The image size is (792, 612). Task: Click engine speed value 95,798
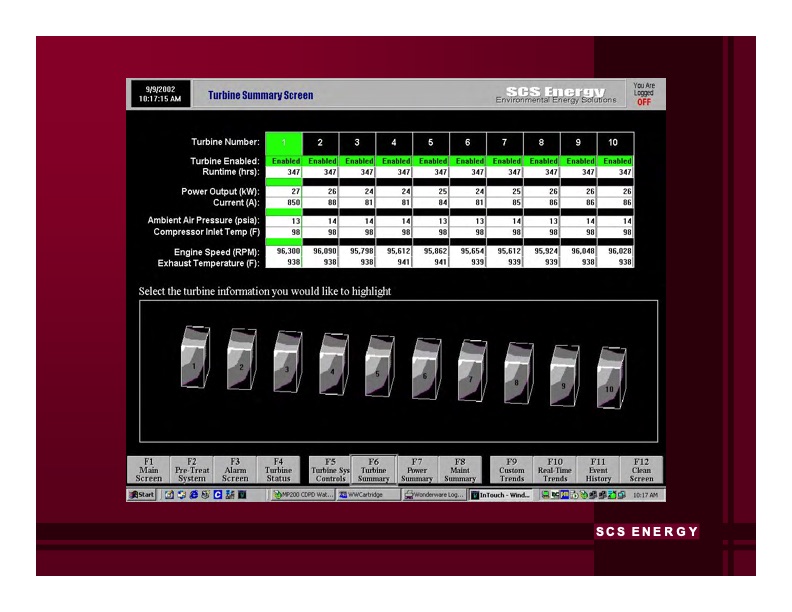357,251
